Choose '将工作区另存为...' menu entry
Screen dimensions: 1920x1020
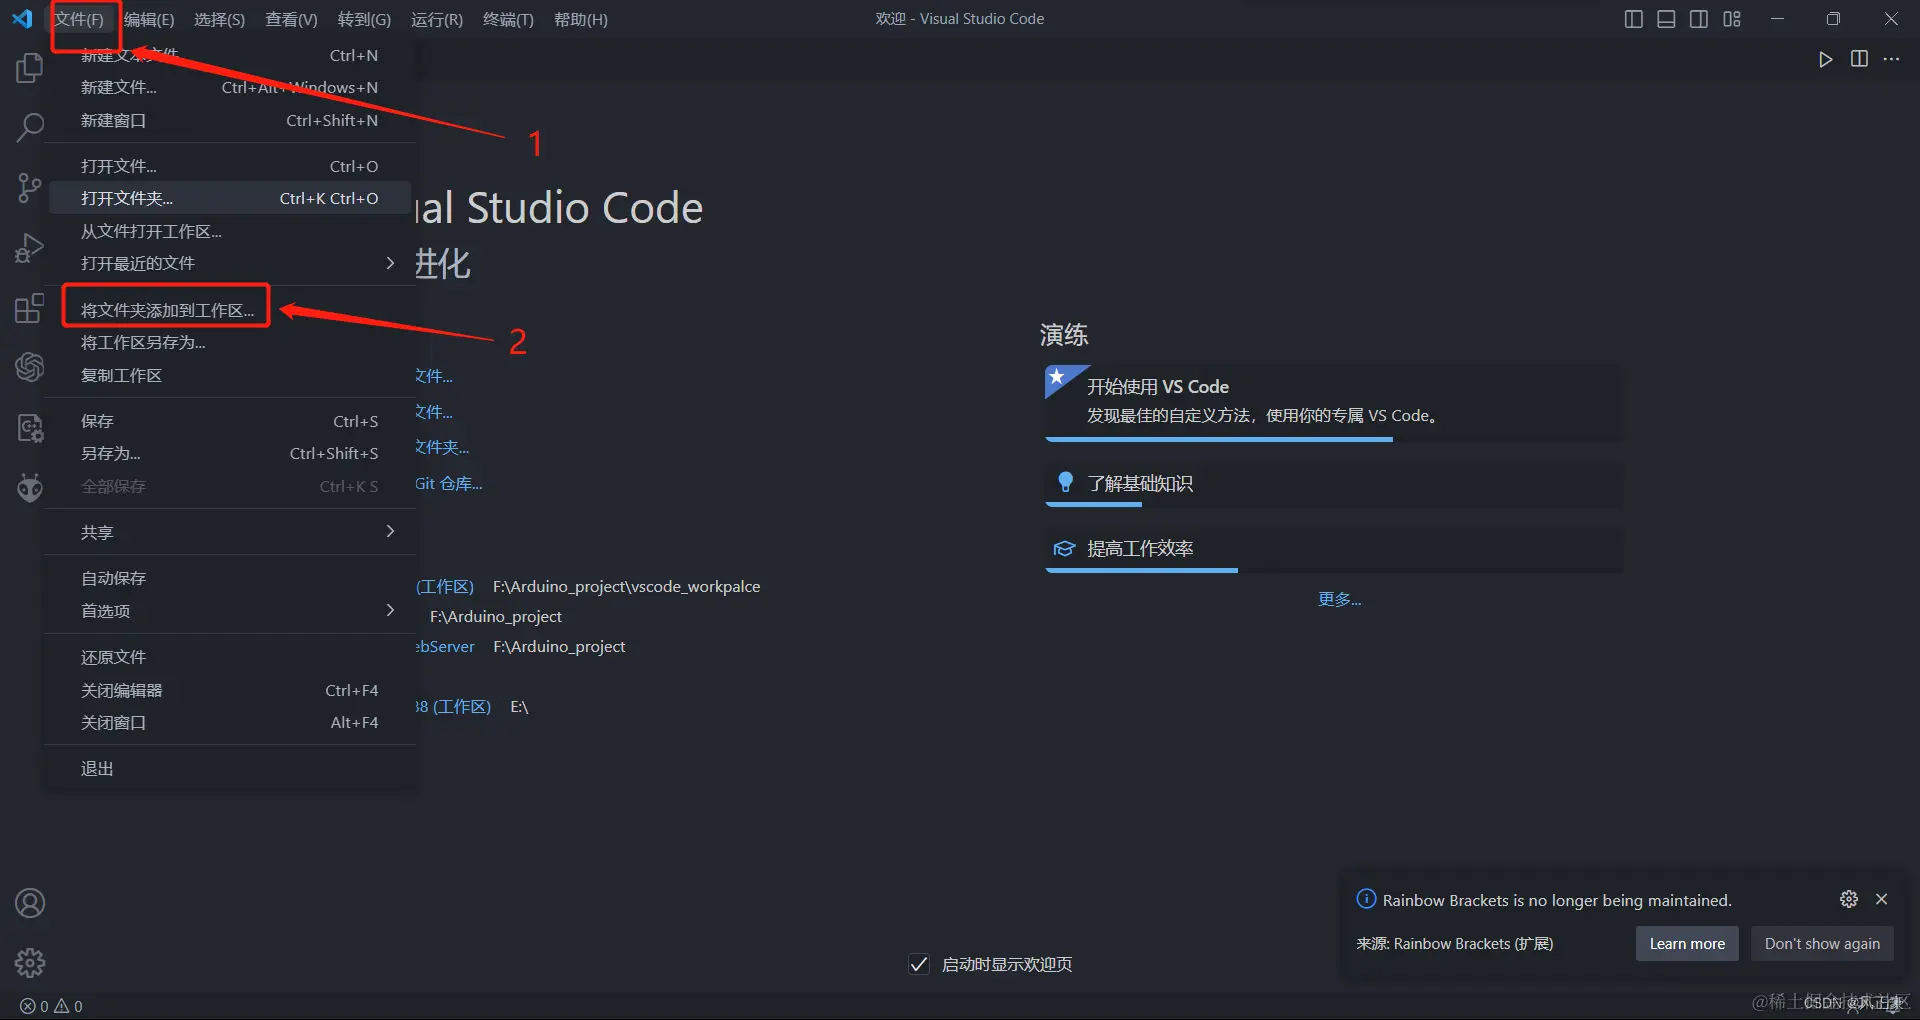[230, 342]
